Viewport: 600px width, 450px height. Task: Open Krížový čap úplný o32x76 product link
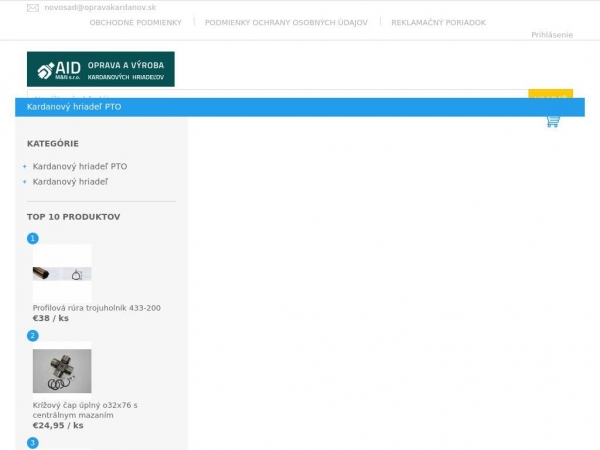pyautogui.click(x=85, y=410)
